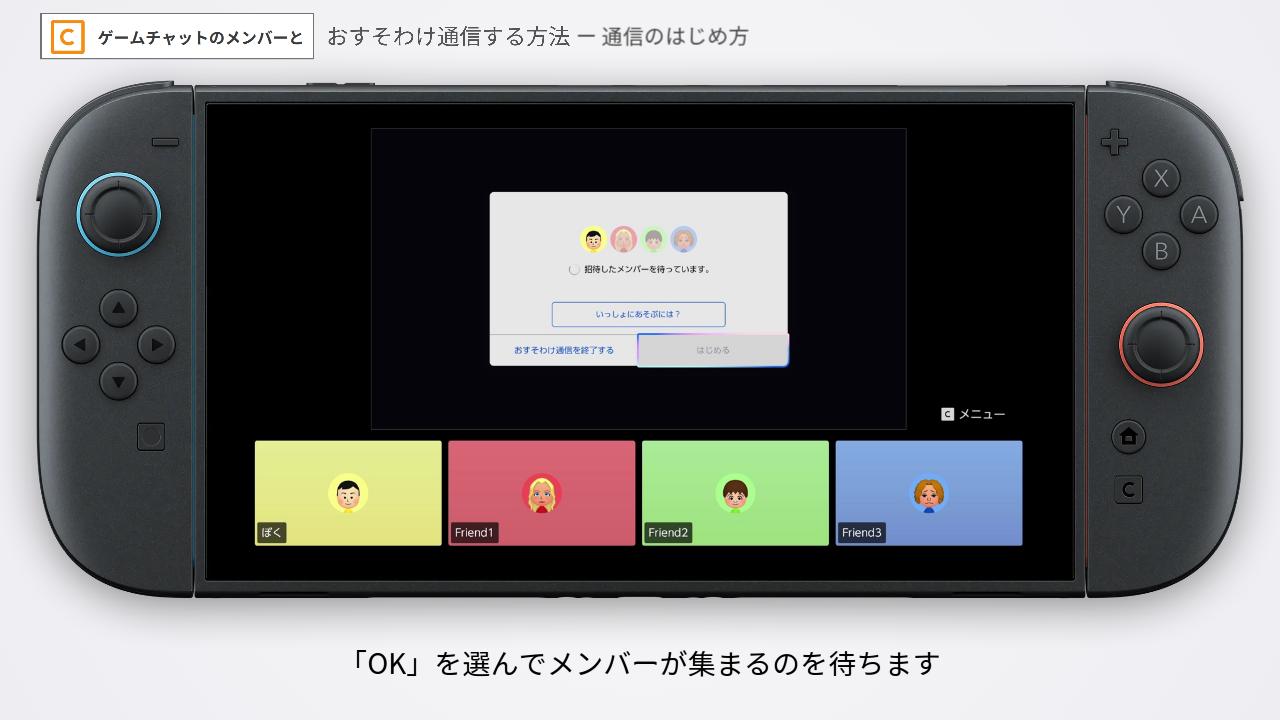1280x720 pixels.
Task: Click the green-circled Mii avatar in the dialog
Action: 654,240
